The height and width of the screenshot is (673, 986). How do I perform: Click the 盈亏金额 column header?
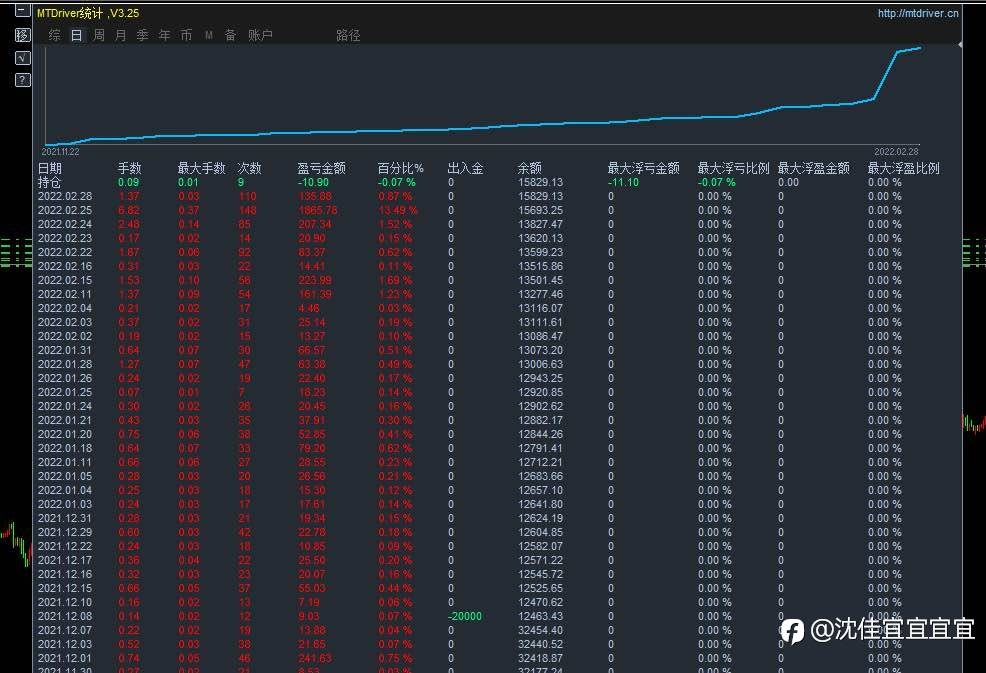[321, 168]
